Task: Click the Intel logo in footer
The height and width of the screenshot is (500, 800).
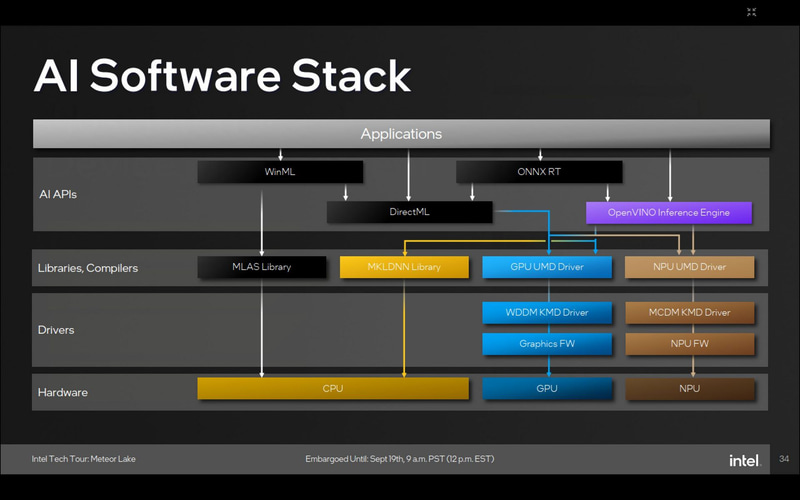Action: [x=745, y=460]
